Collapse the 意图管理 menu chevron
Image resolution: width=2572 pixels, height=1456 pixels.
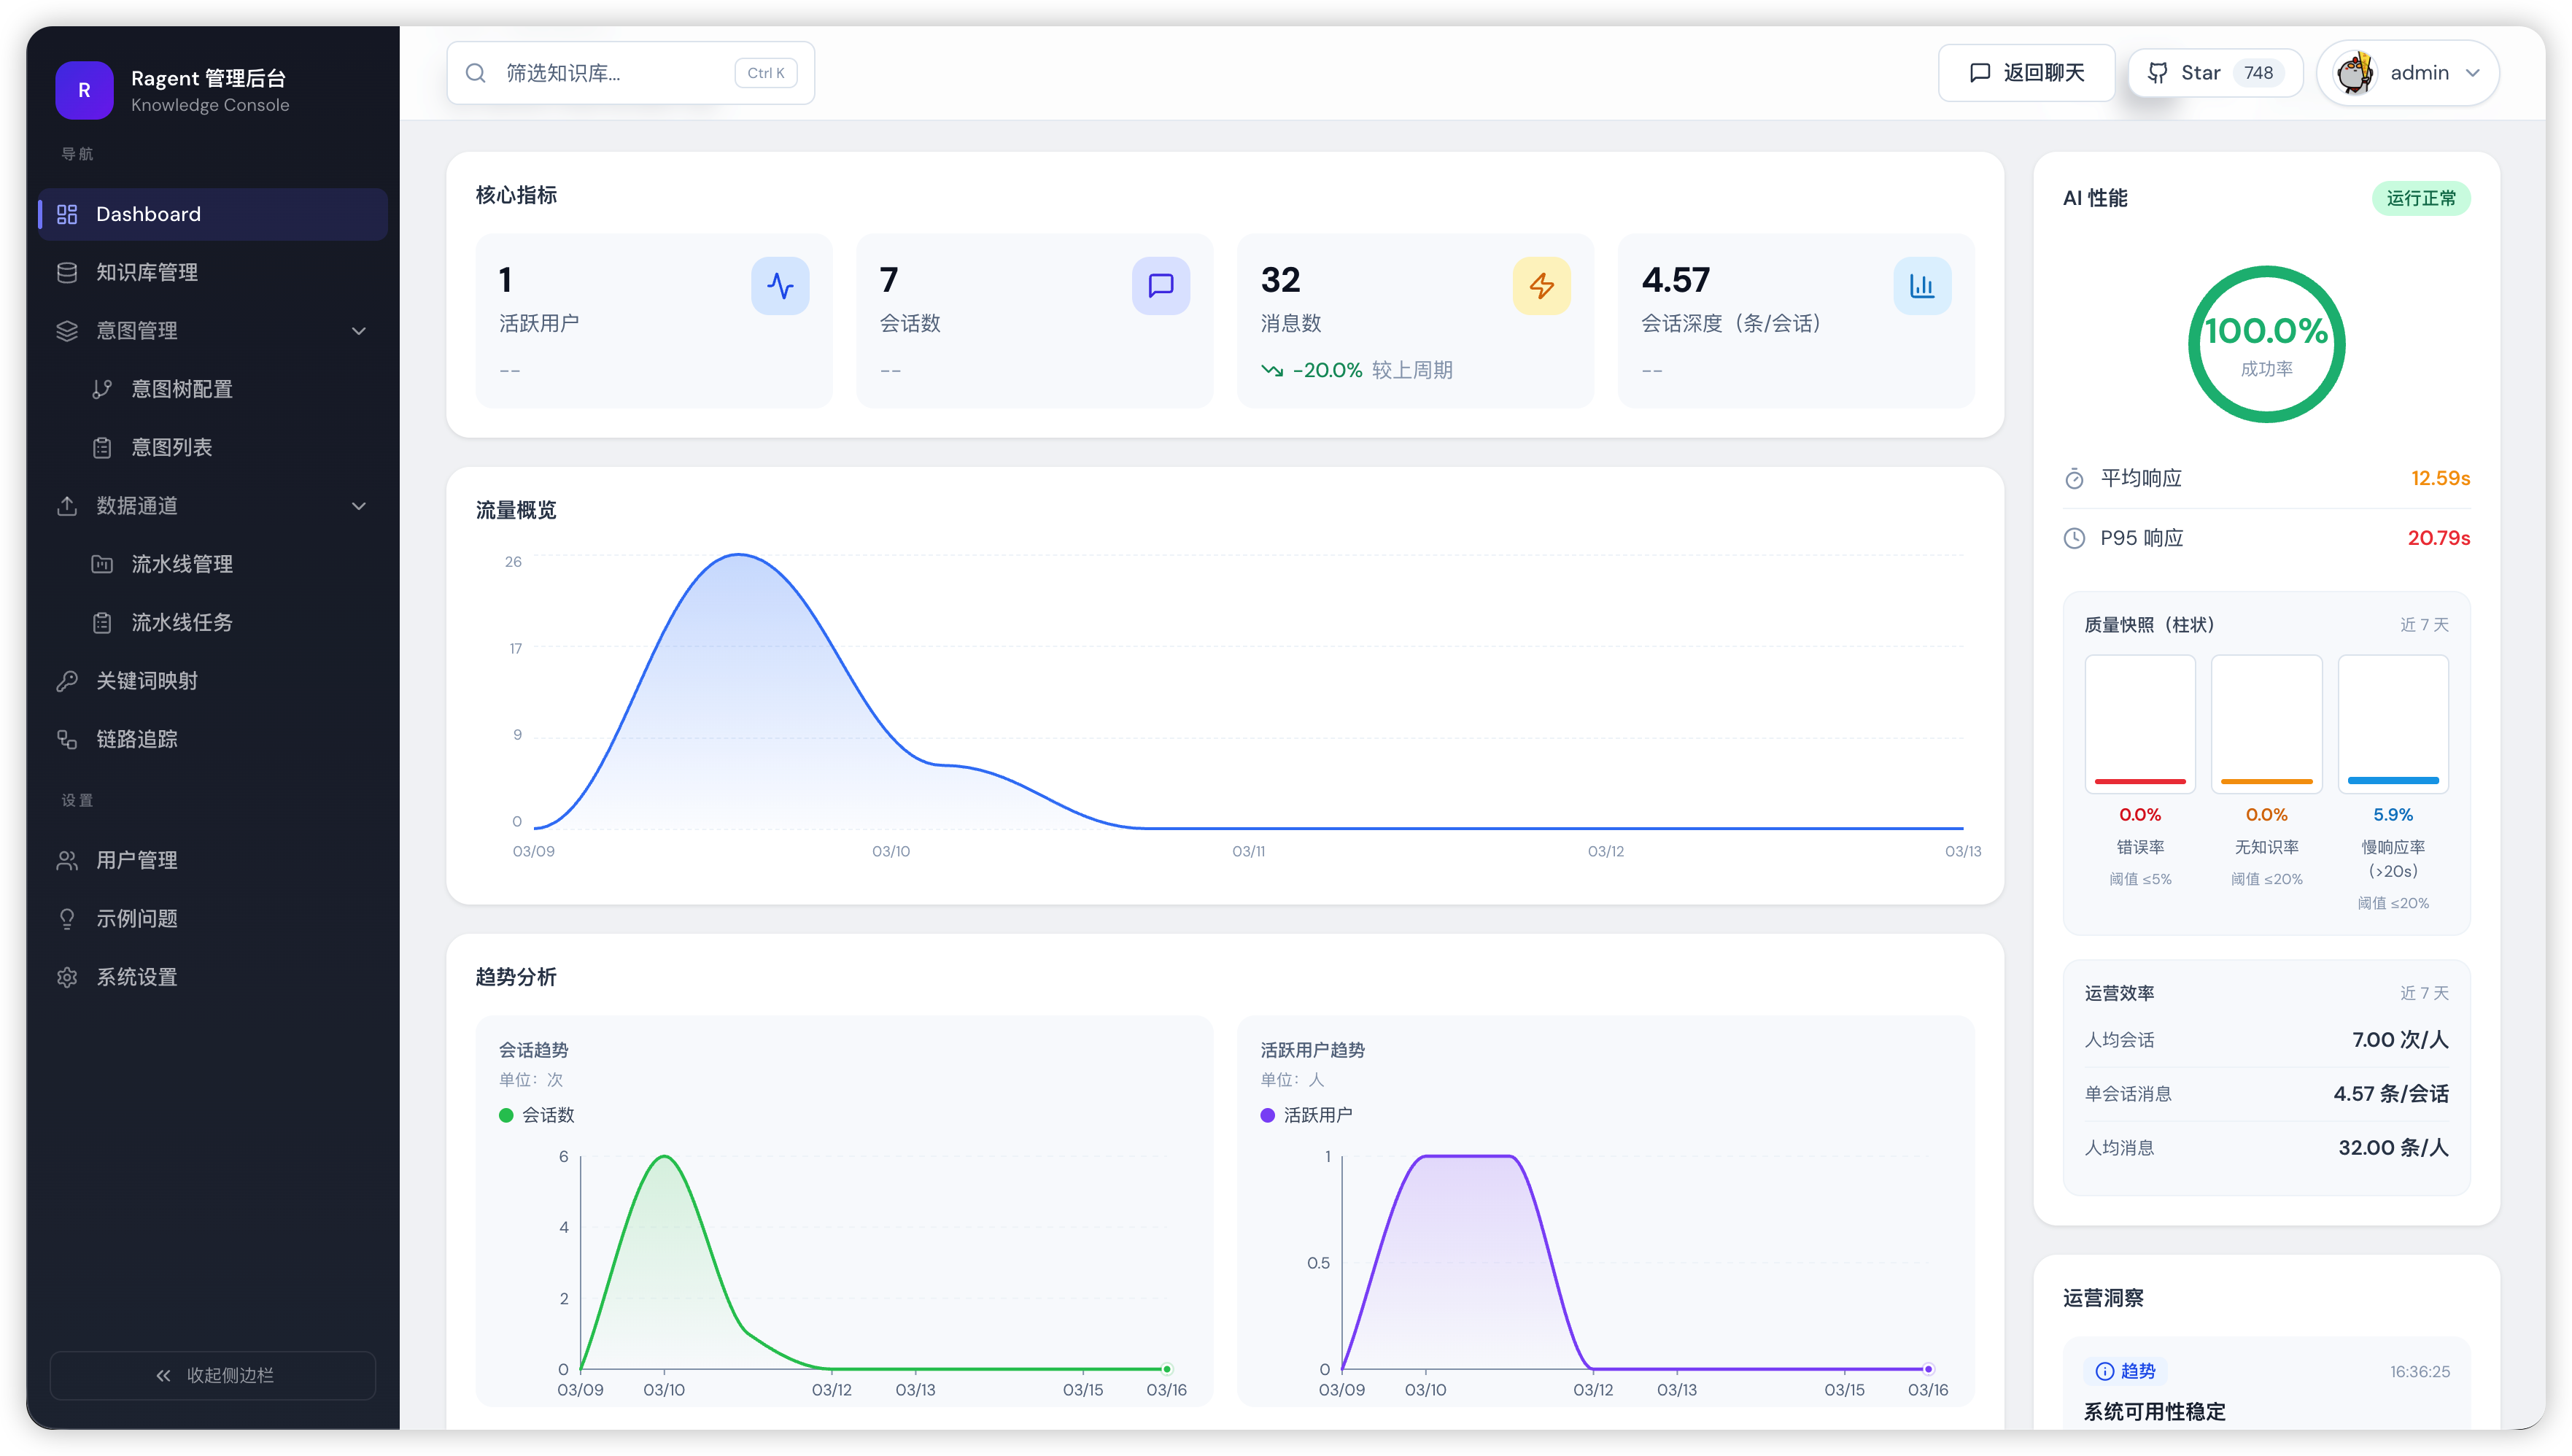(x=359, y=331)
